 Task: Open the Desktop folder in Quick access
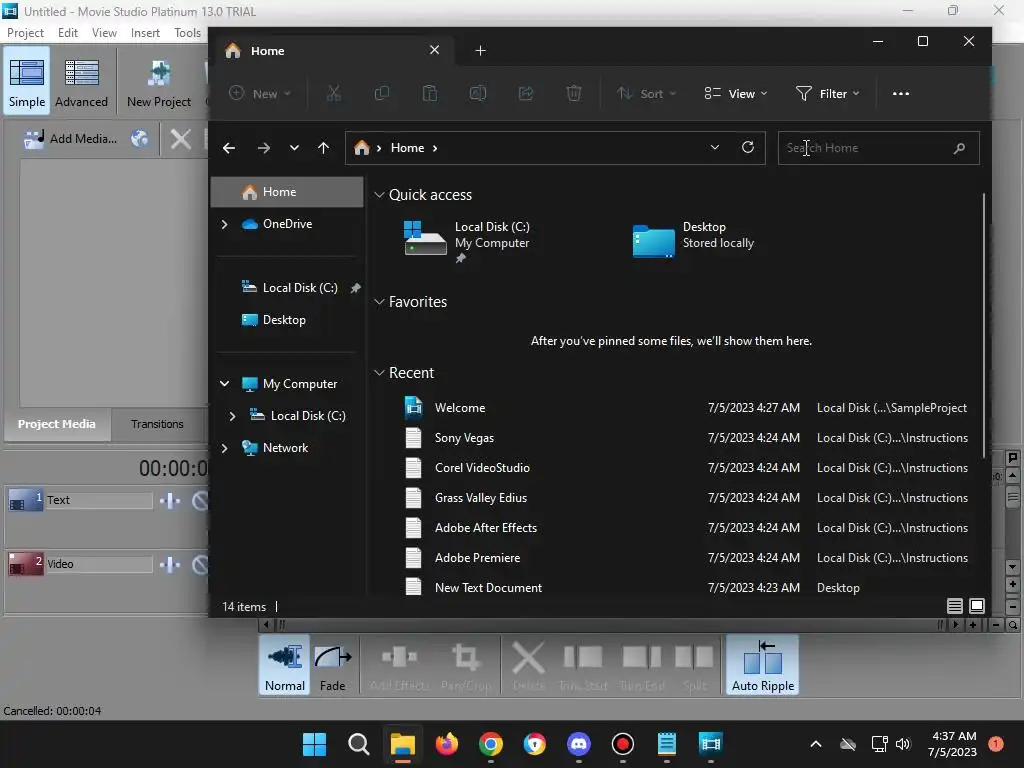694,240
